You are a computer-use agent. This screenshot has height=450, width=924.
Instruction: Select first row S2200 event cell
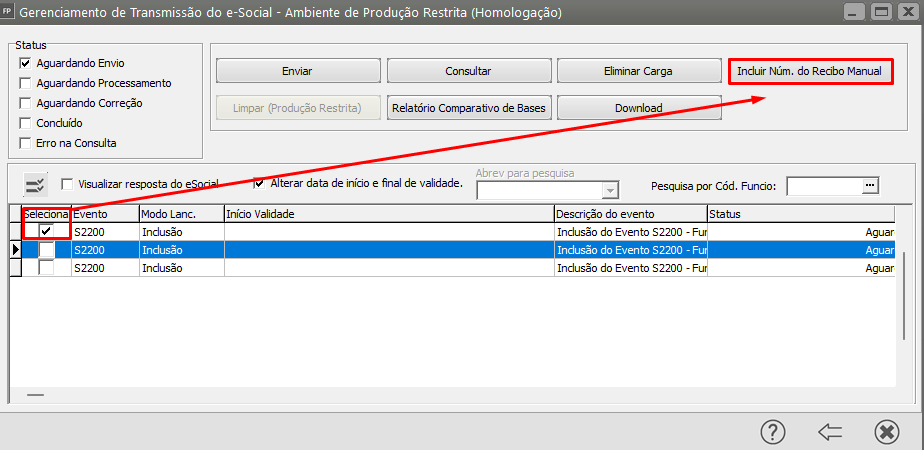[x=105, y=231]
